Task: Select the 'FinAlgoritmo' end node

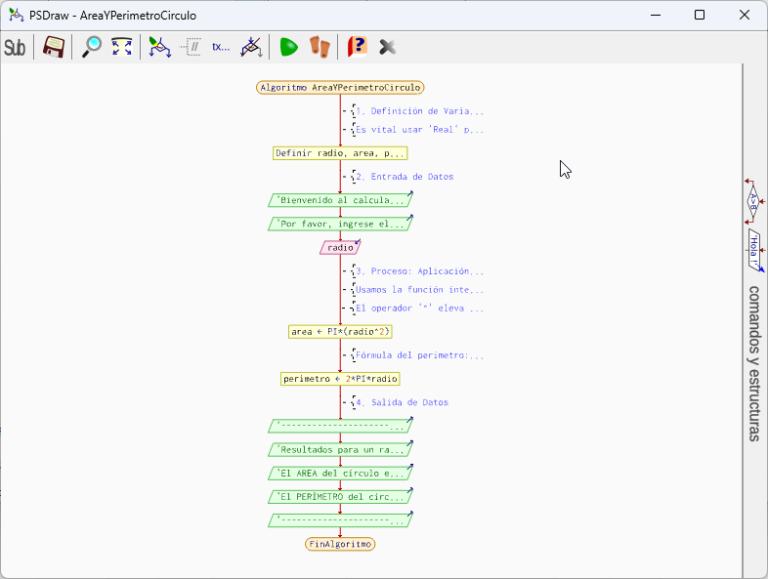Action: tap(340, 544)
